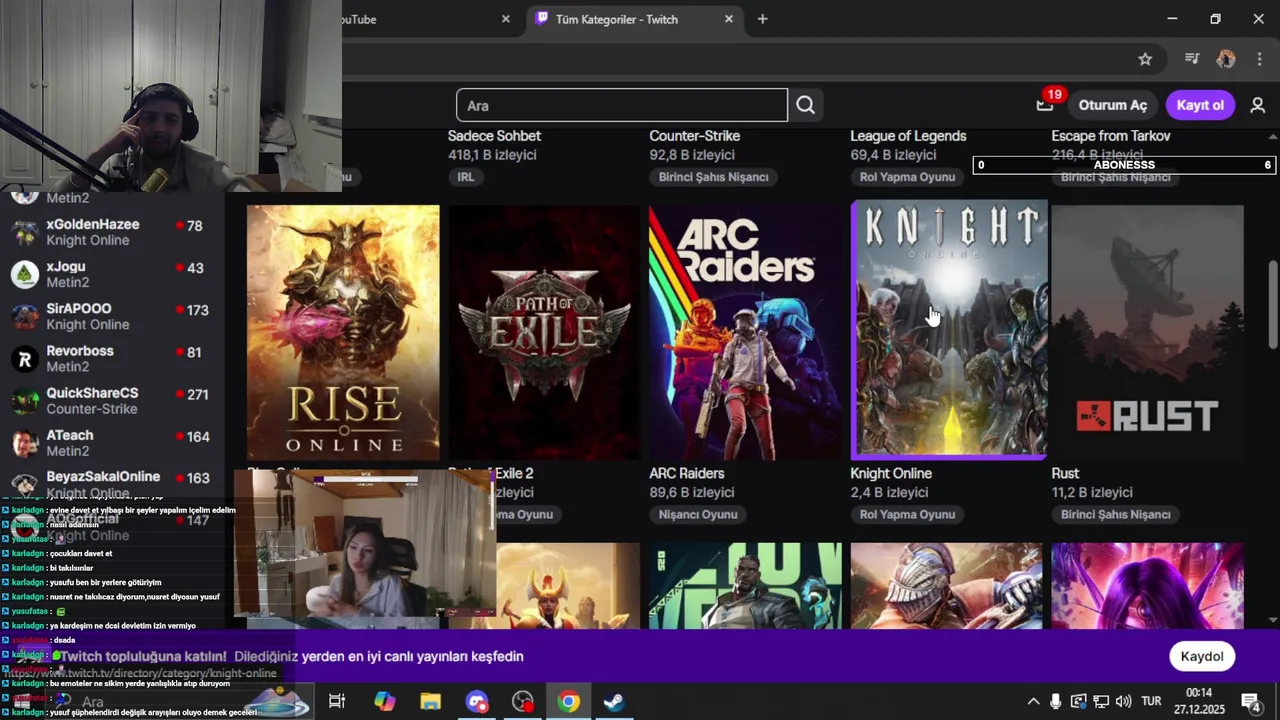Open Counter-Strike category title link
The width and height of the screenshot is (1280, 720).
694,136
